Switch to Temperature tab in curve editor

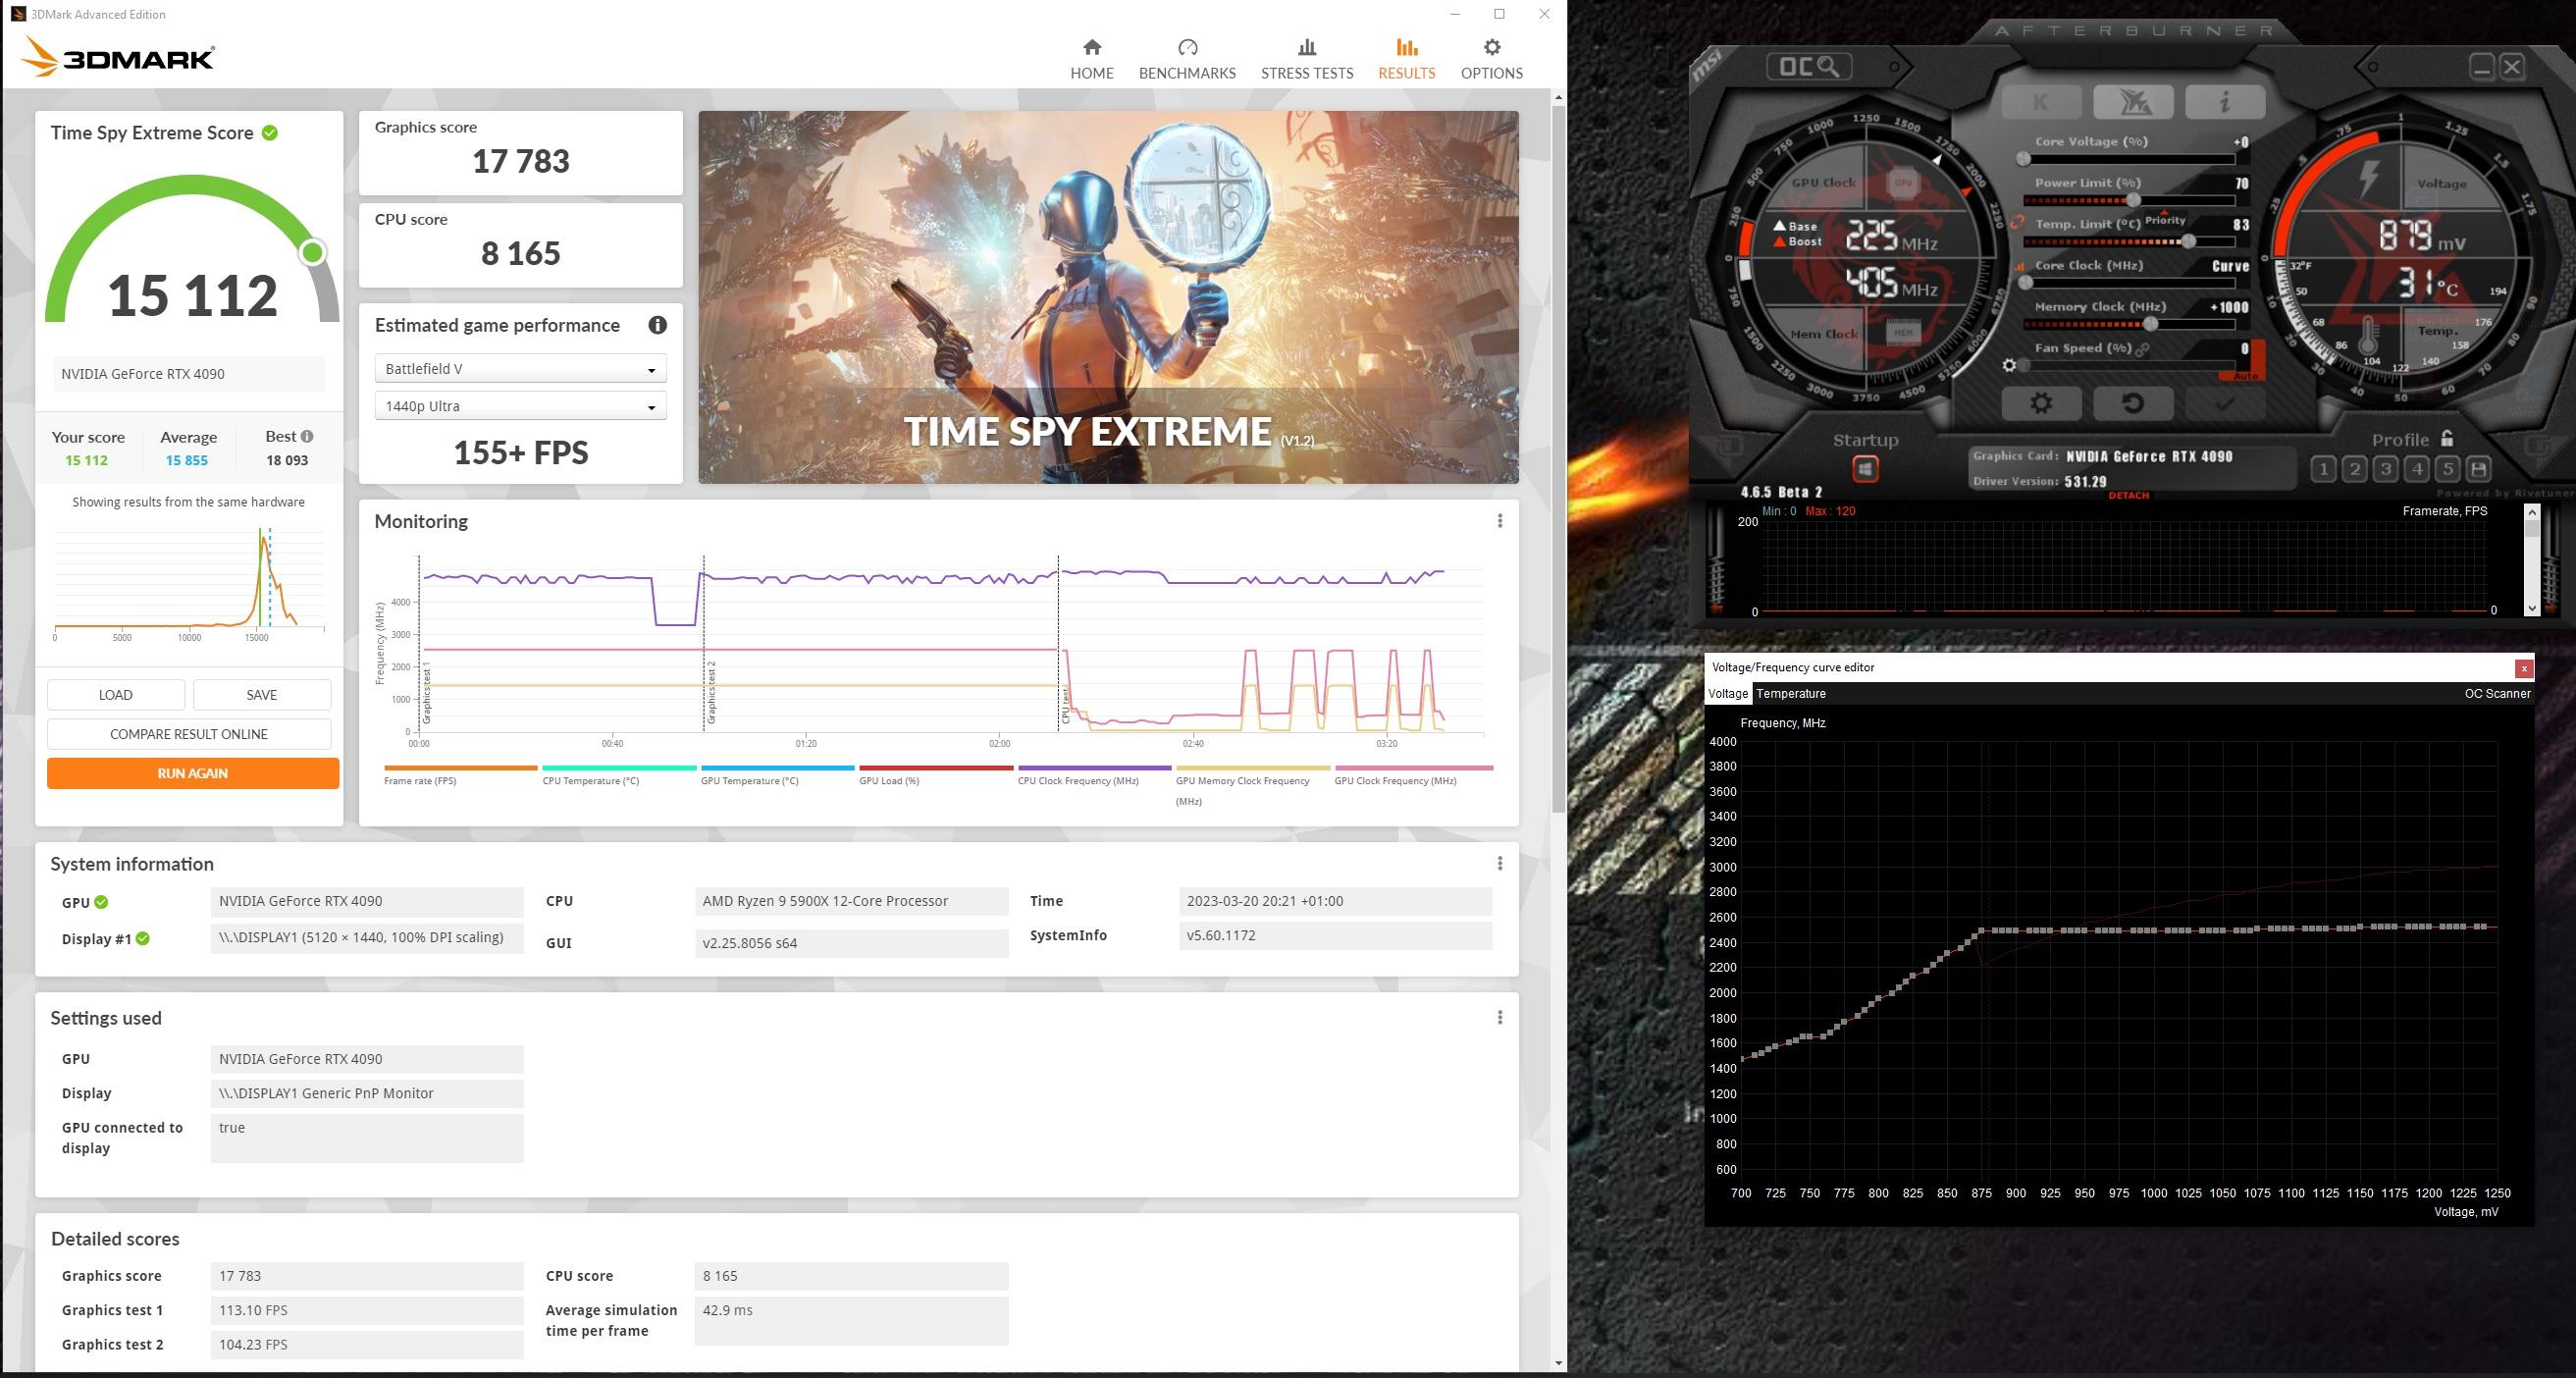[x=1790, y=693]
